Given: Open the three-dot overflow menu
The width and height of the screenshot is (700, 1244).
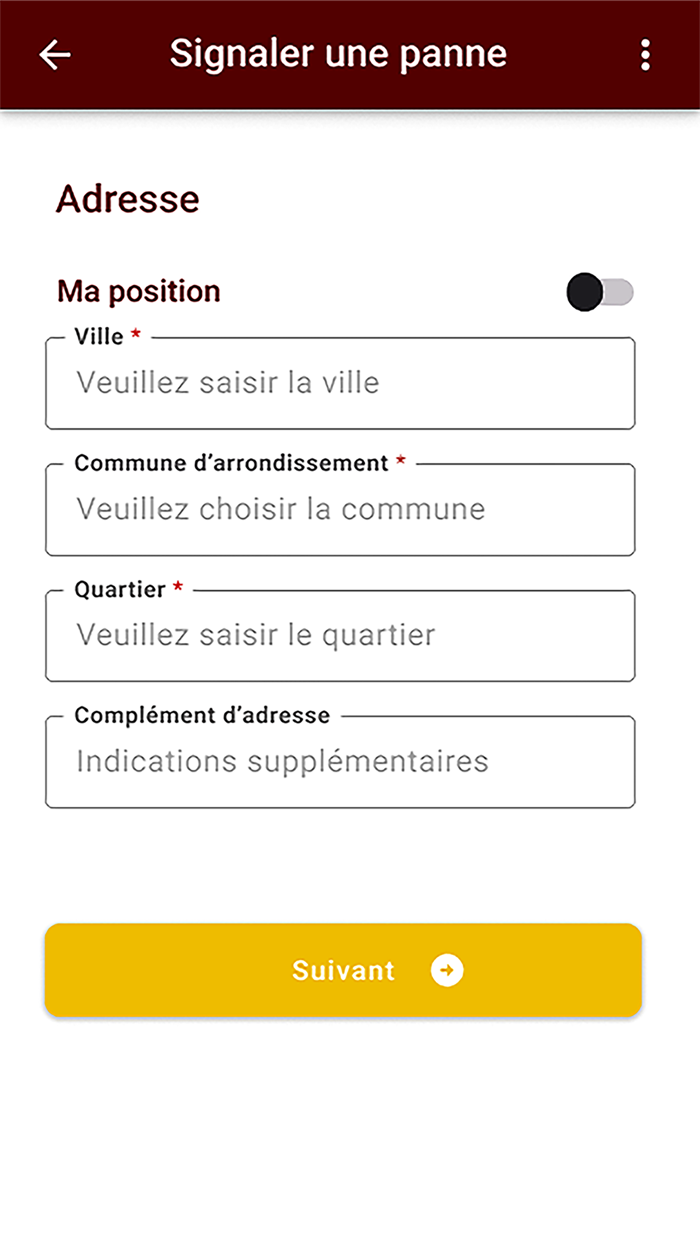Looking at the screenshot, I should [645, 54].
